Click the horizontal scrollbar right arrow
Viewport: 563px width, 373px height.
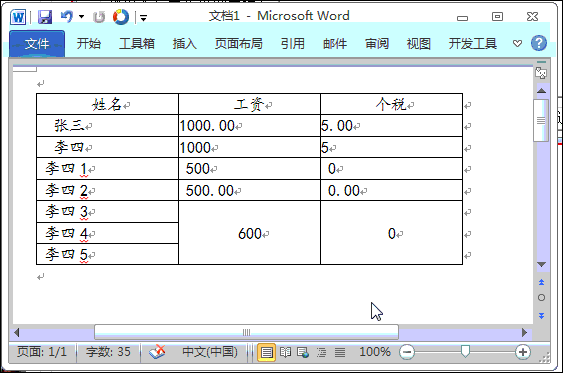click(525, 332)
